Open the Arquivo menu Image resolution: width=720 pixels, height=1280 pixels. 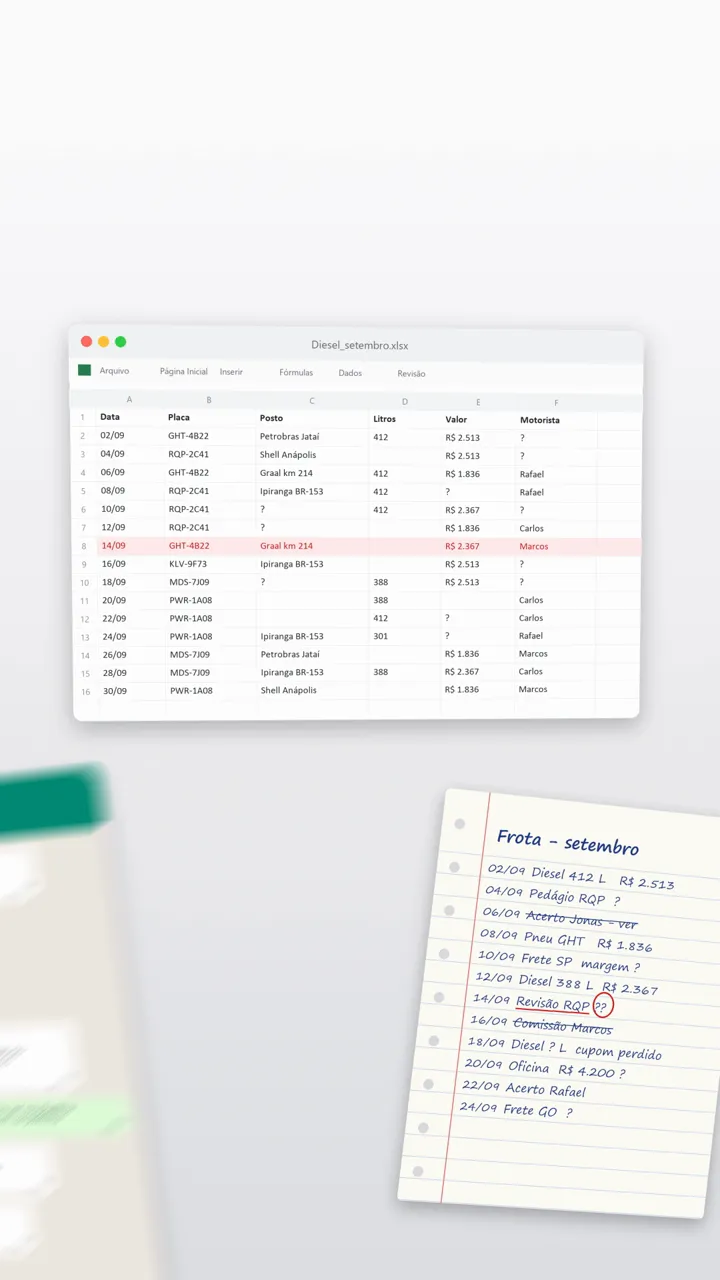point(114,371)
